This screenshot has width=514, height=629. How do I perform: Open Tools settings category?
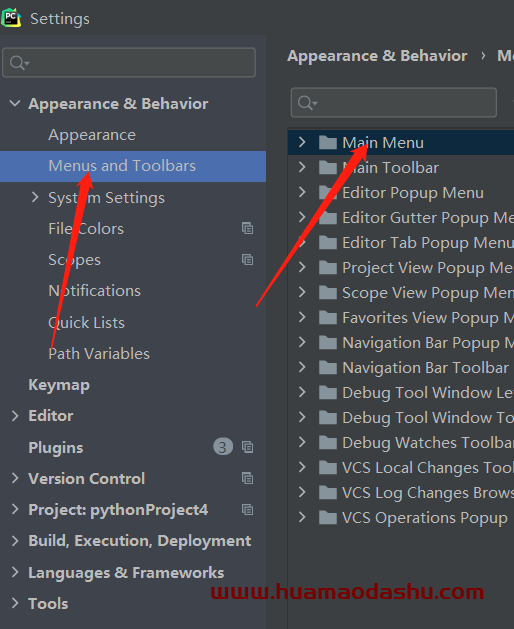click(x=48, y=604)
